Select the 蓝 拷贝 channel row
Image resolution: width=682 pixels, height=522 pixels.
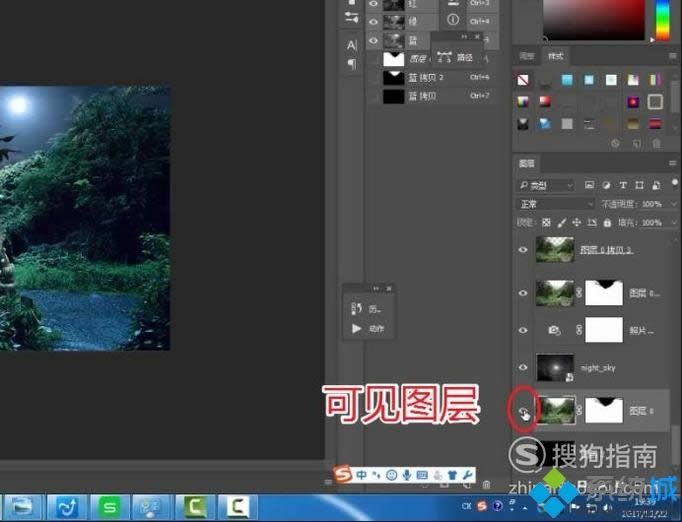coord(432,96)
